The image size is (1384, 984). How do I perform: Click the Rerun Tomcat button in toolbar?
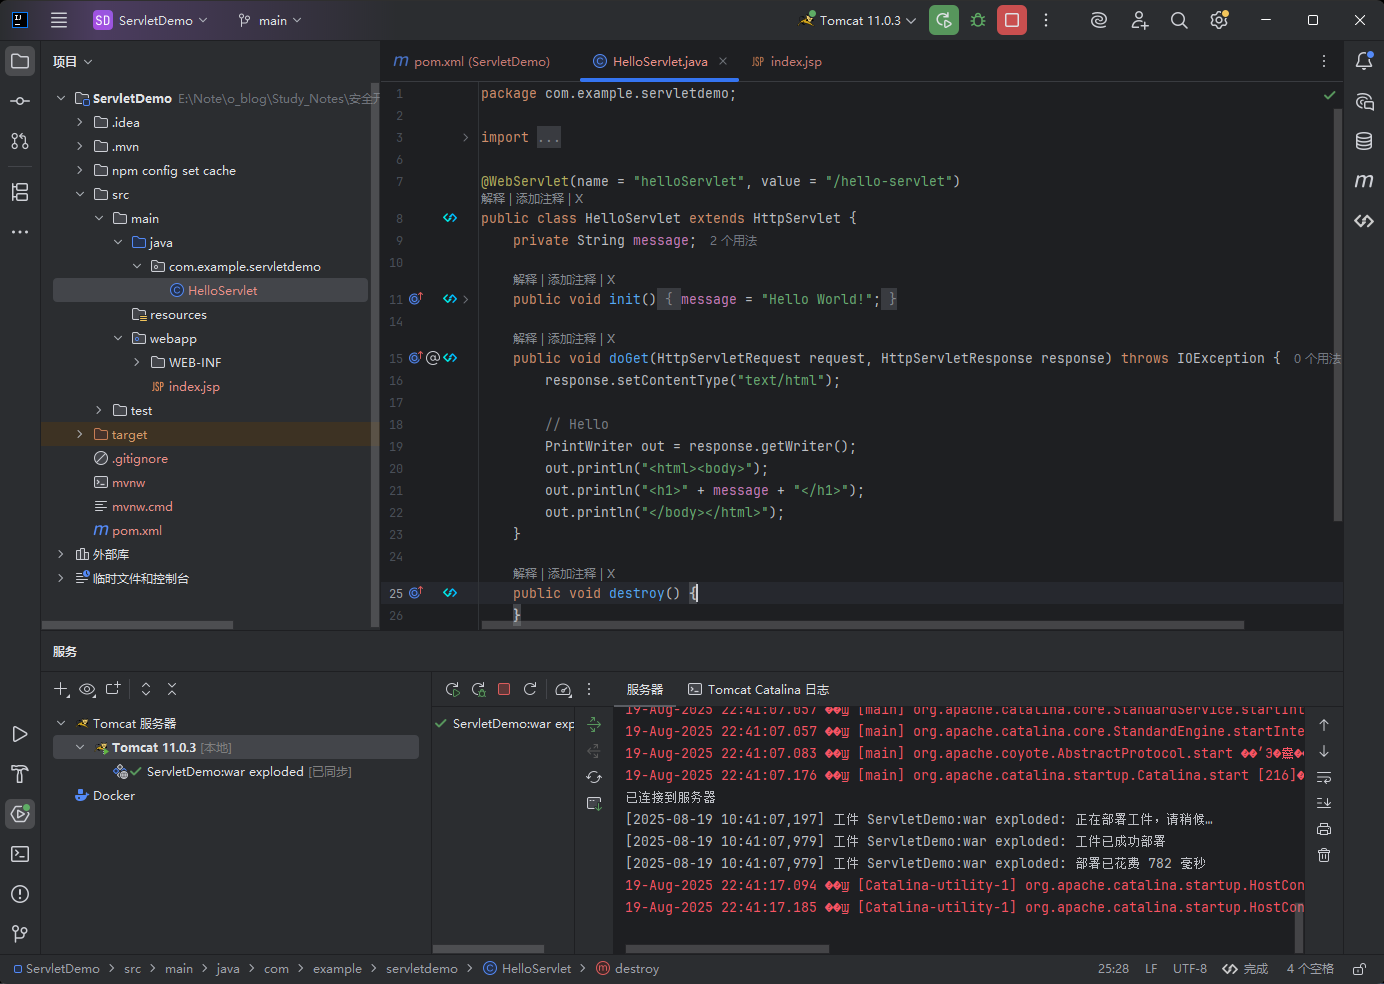coord(943,20)
